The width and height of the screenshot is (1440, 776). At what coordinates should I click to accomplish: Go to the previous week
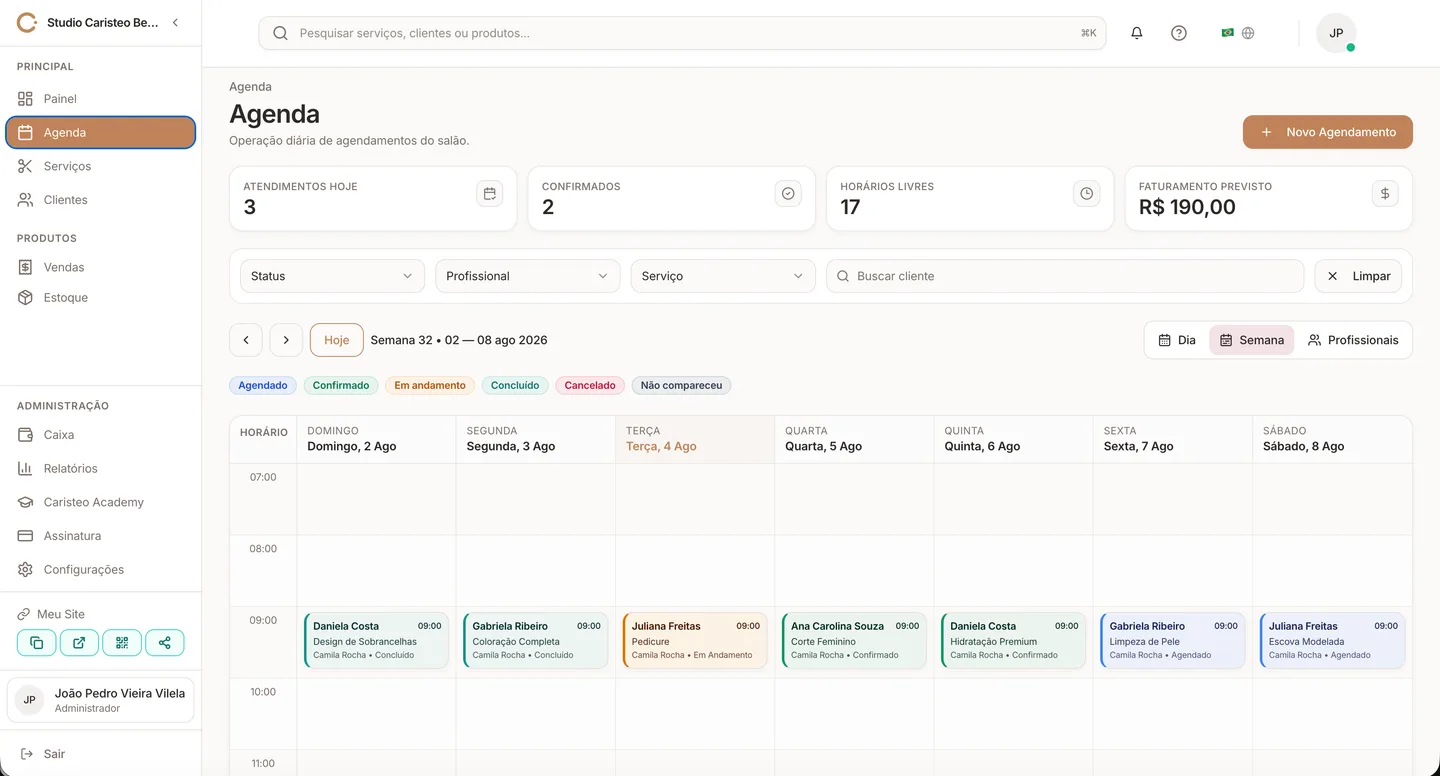246,340
